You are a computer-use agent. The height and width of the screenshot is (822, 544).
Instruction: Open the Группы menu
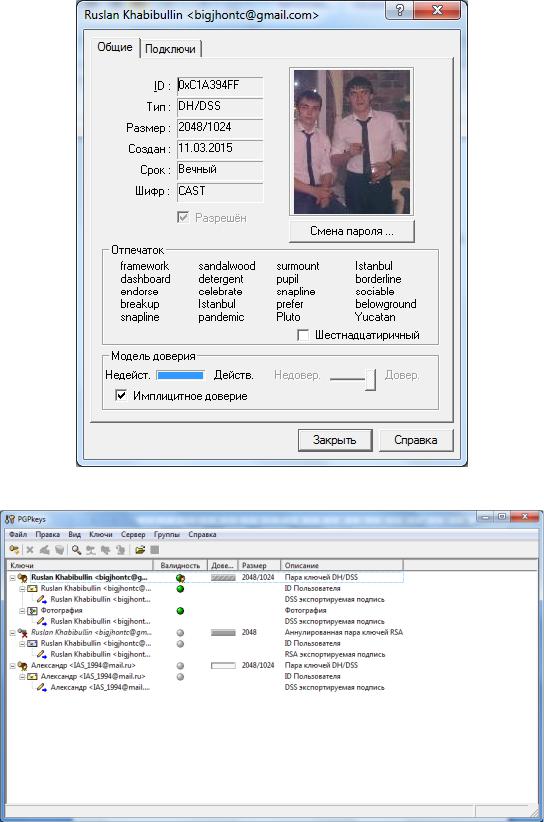[167, 535]
